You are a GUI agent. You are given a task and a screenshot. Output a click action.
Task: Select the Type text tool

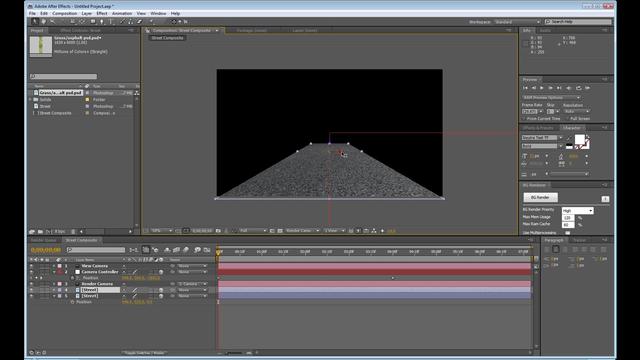pyautogui.click(x=111, y=22)
